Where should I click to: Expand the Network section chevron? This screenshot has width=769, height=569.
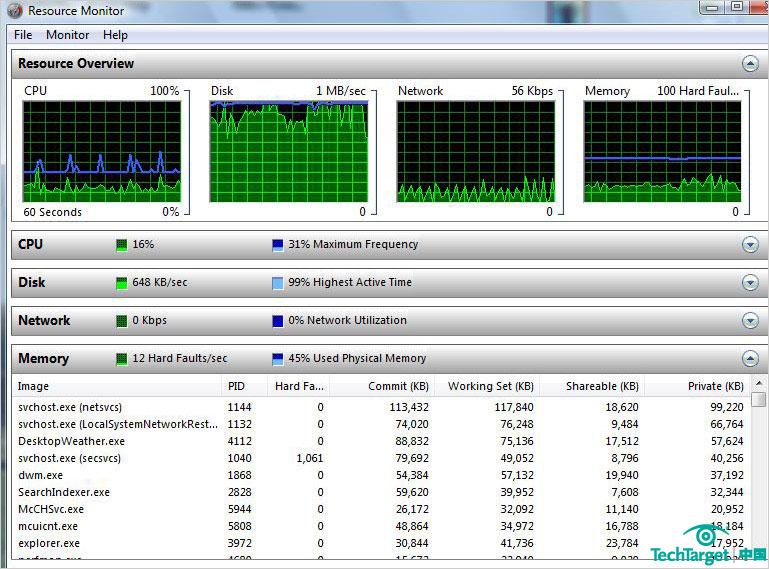[x=750, y=321]
